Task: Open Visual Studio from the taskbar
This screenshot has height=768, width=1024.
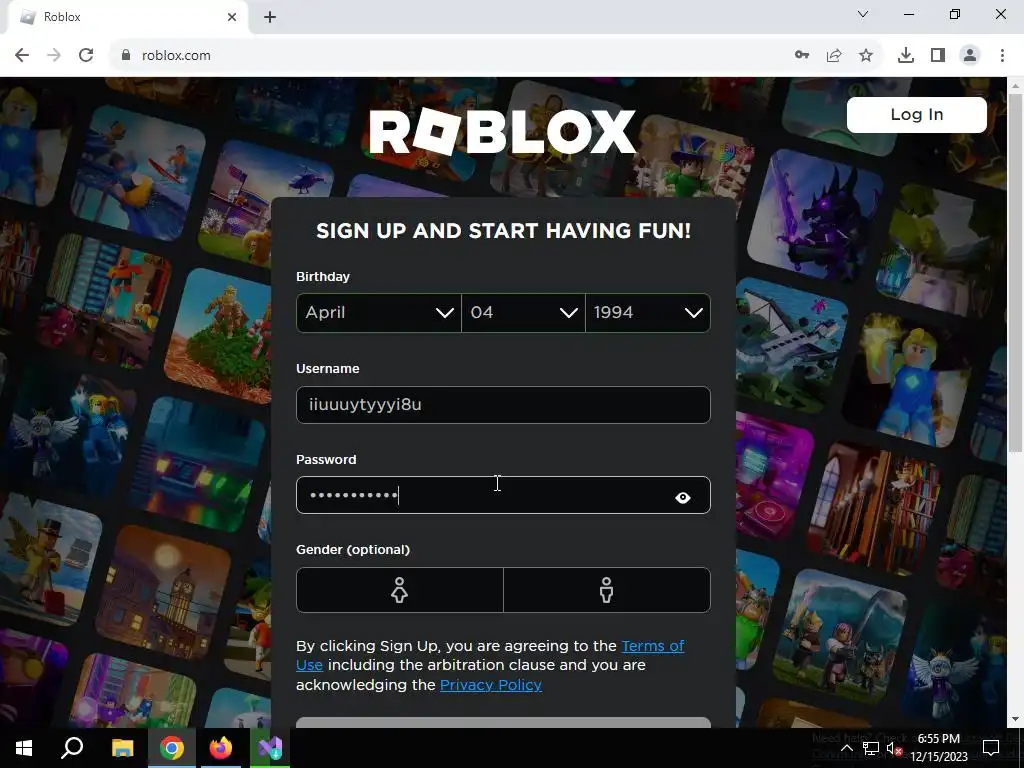Action: point(270,748)
